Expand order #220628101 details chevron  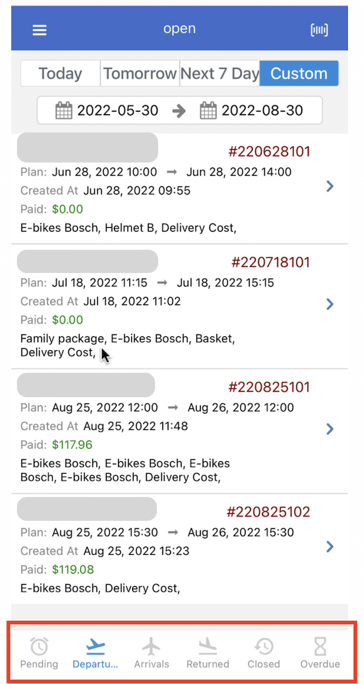coord(330,186)
